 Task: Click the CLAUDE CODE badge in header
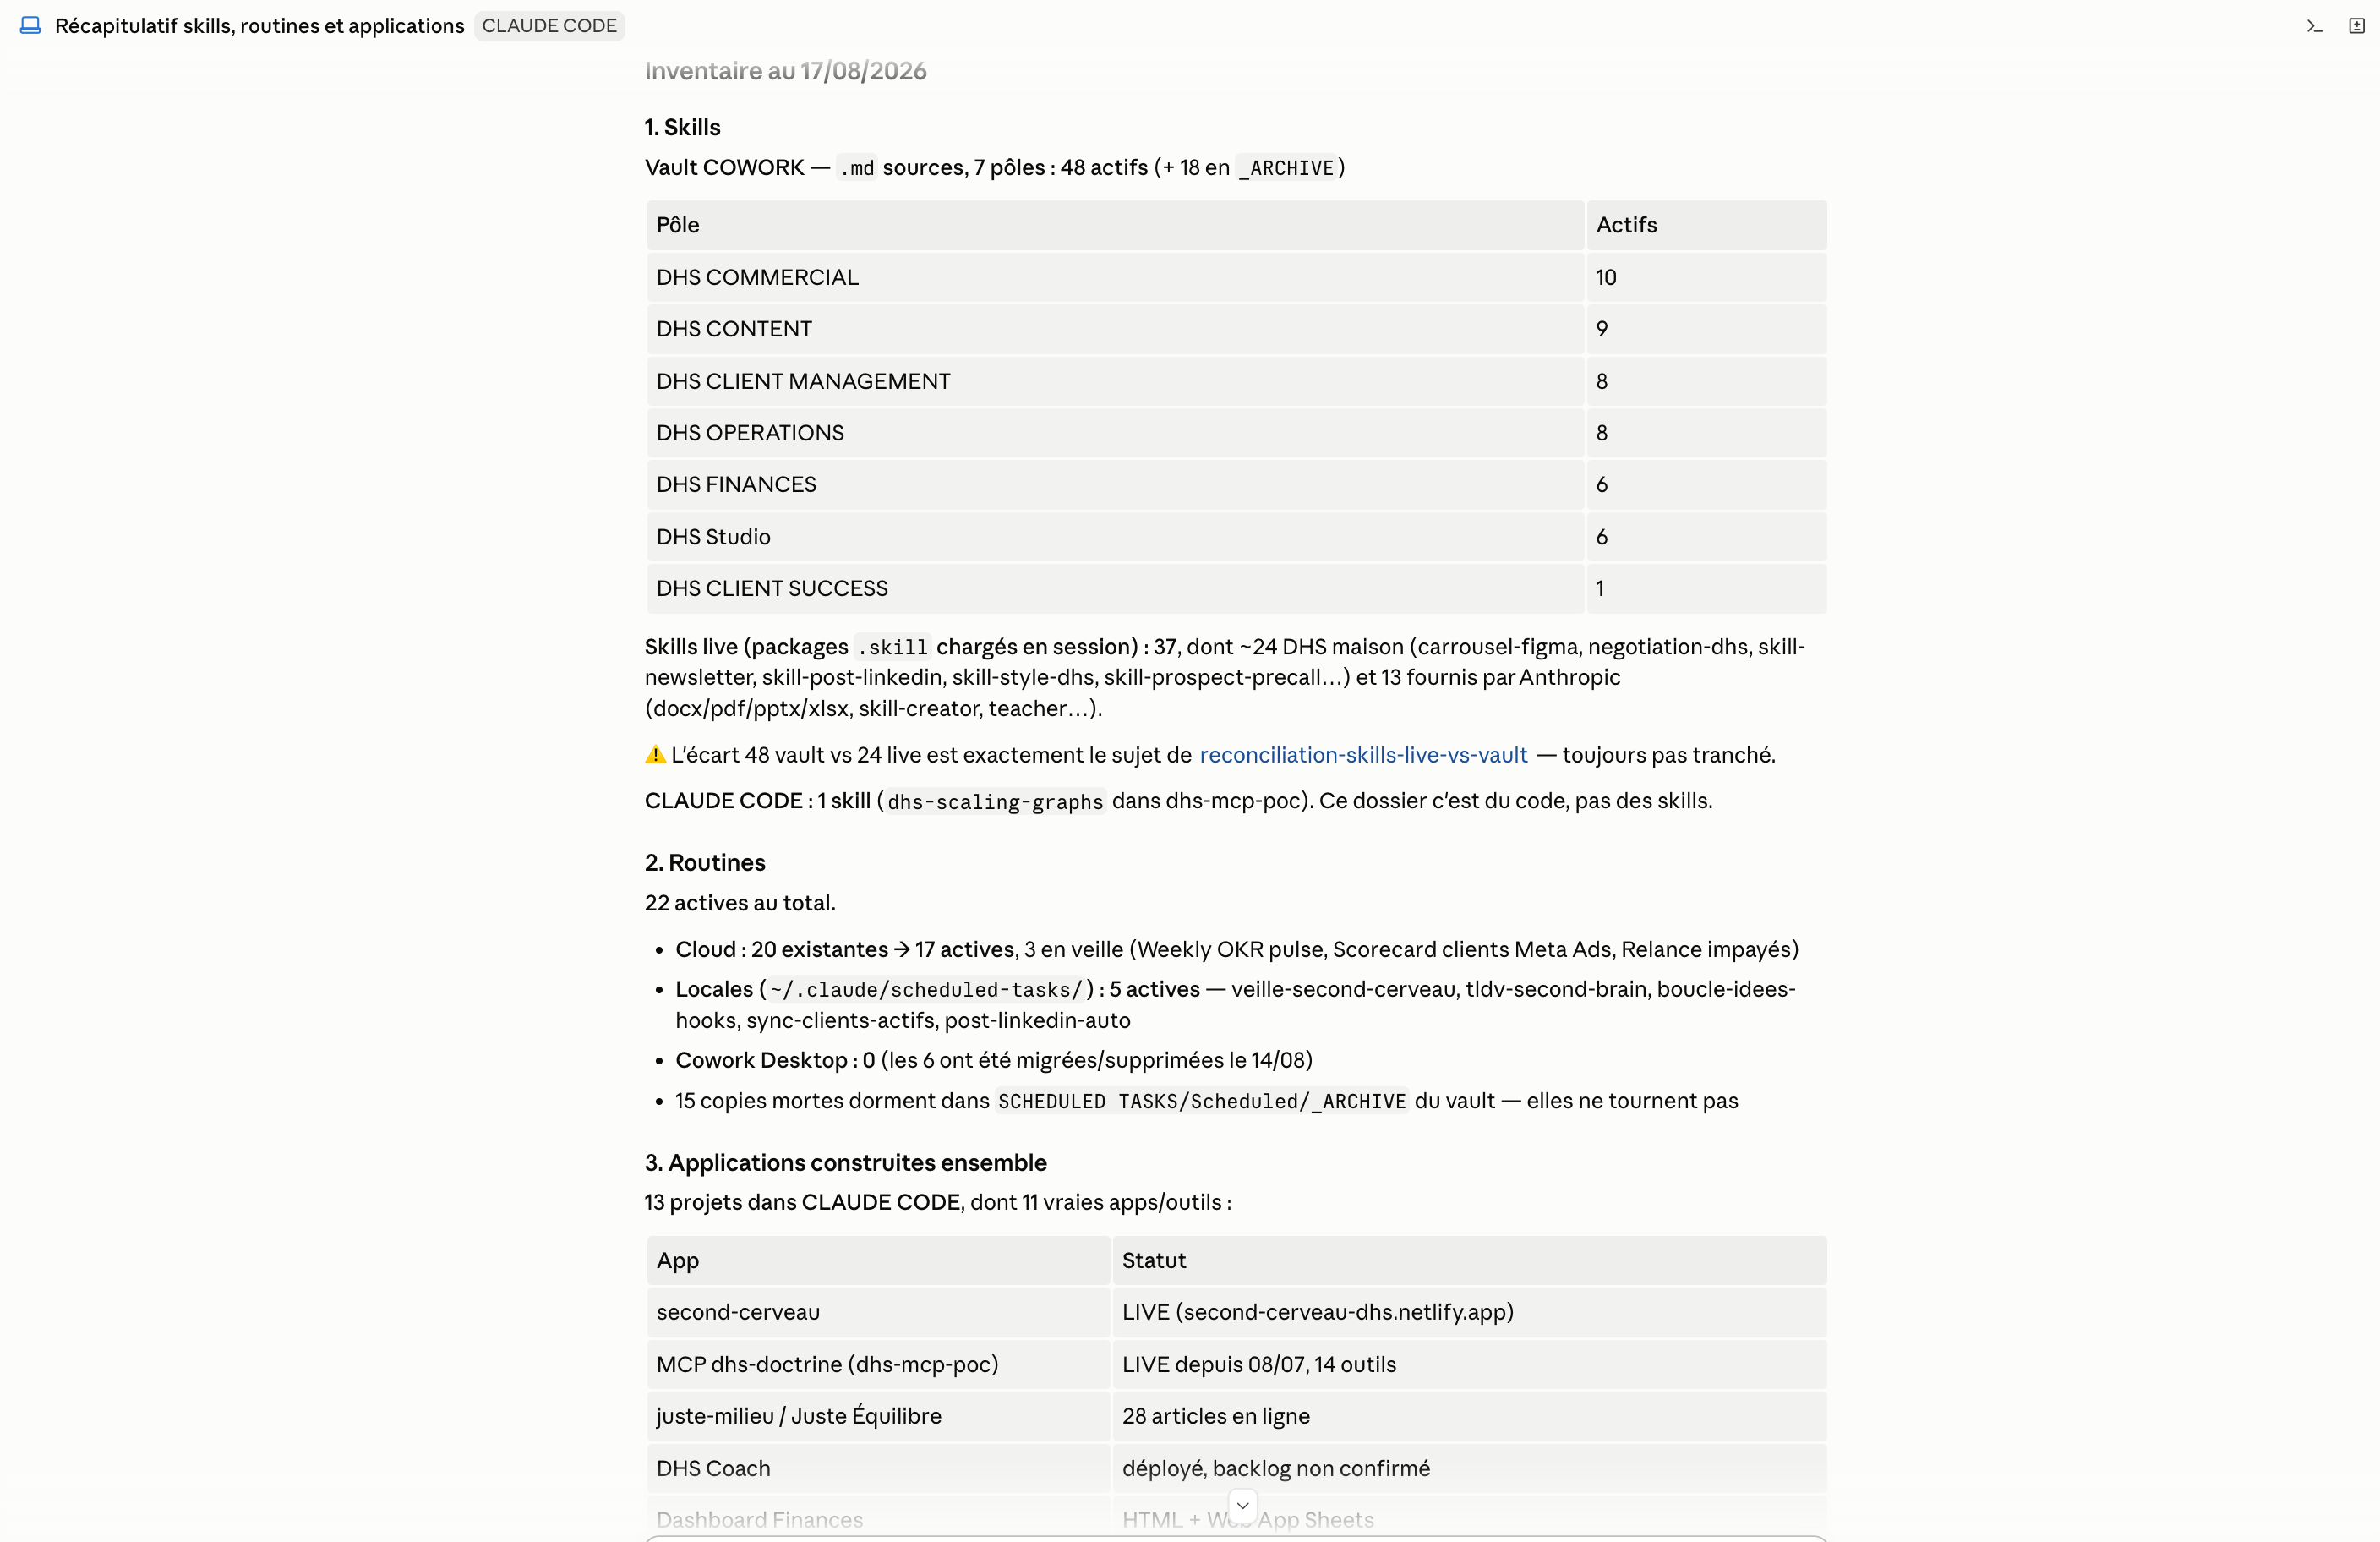pos(549,26)
